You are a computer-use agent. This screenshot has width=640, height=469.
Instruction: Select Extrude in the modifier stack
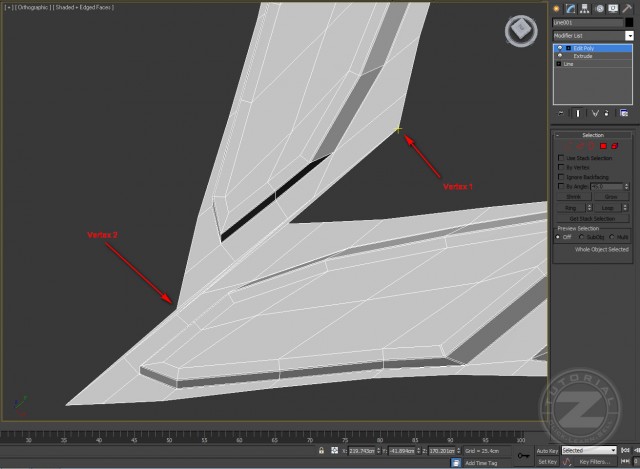583,56
